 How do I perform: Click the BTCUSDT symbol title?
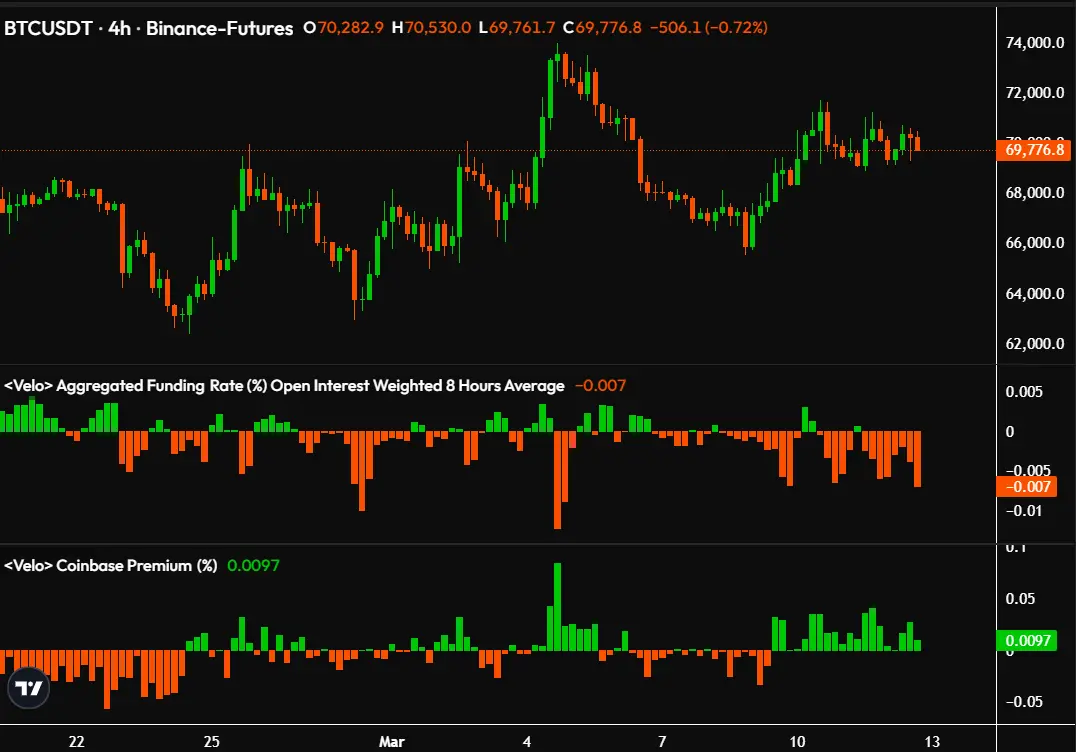[48, 28]
